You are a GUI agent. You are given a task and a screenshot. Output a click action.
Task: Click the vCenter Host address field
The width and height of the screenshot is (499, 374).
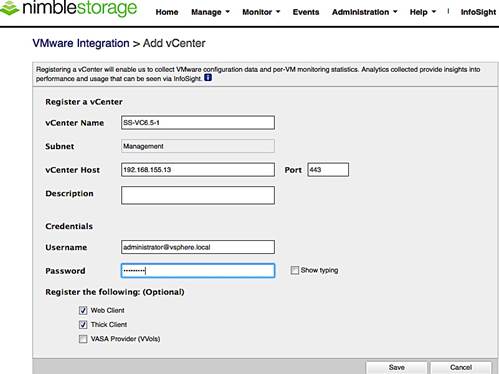198,170
